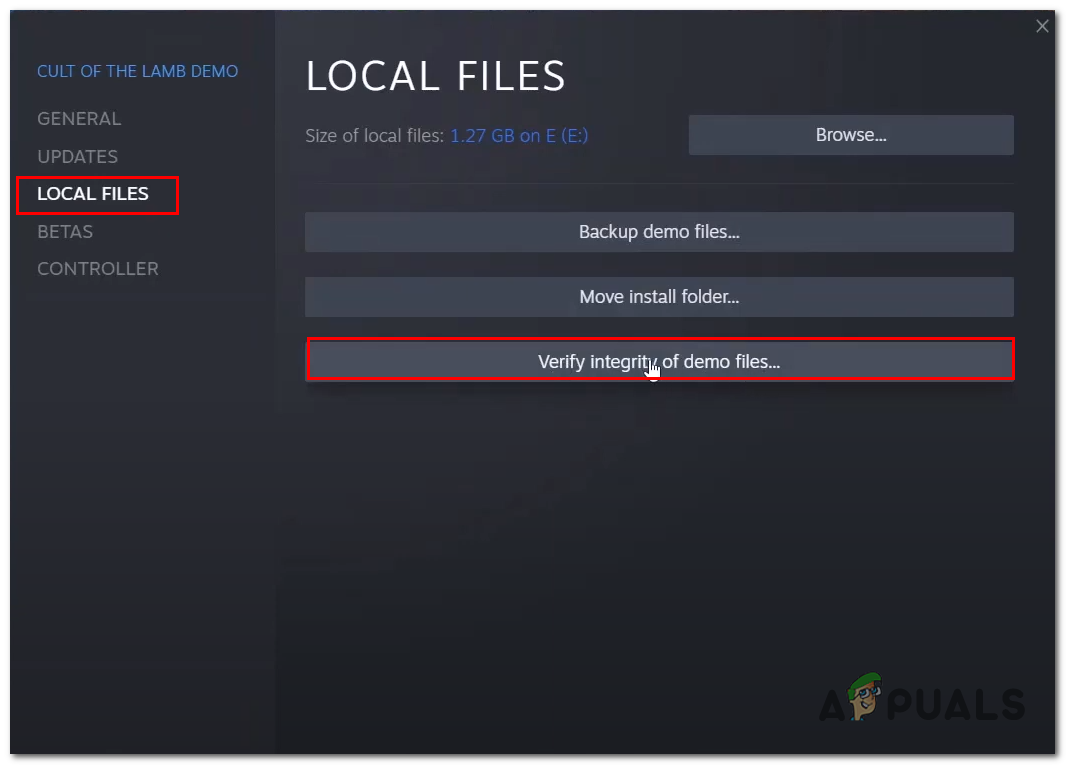1066x765 pixels.
Task: Choose Move install folder... button
Action: click(x=659, y=296)
